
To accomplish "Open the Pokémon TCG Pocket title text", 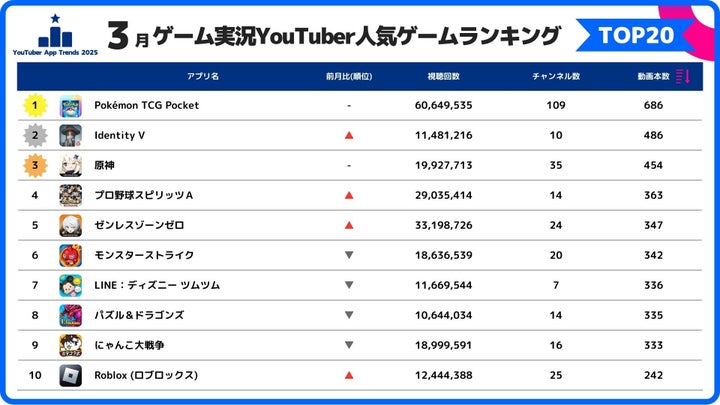I will pos(147,105).
